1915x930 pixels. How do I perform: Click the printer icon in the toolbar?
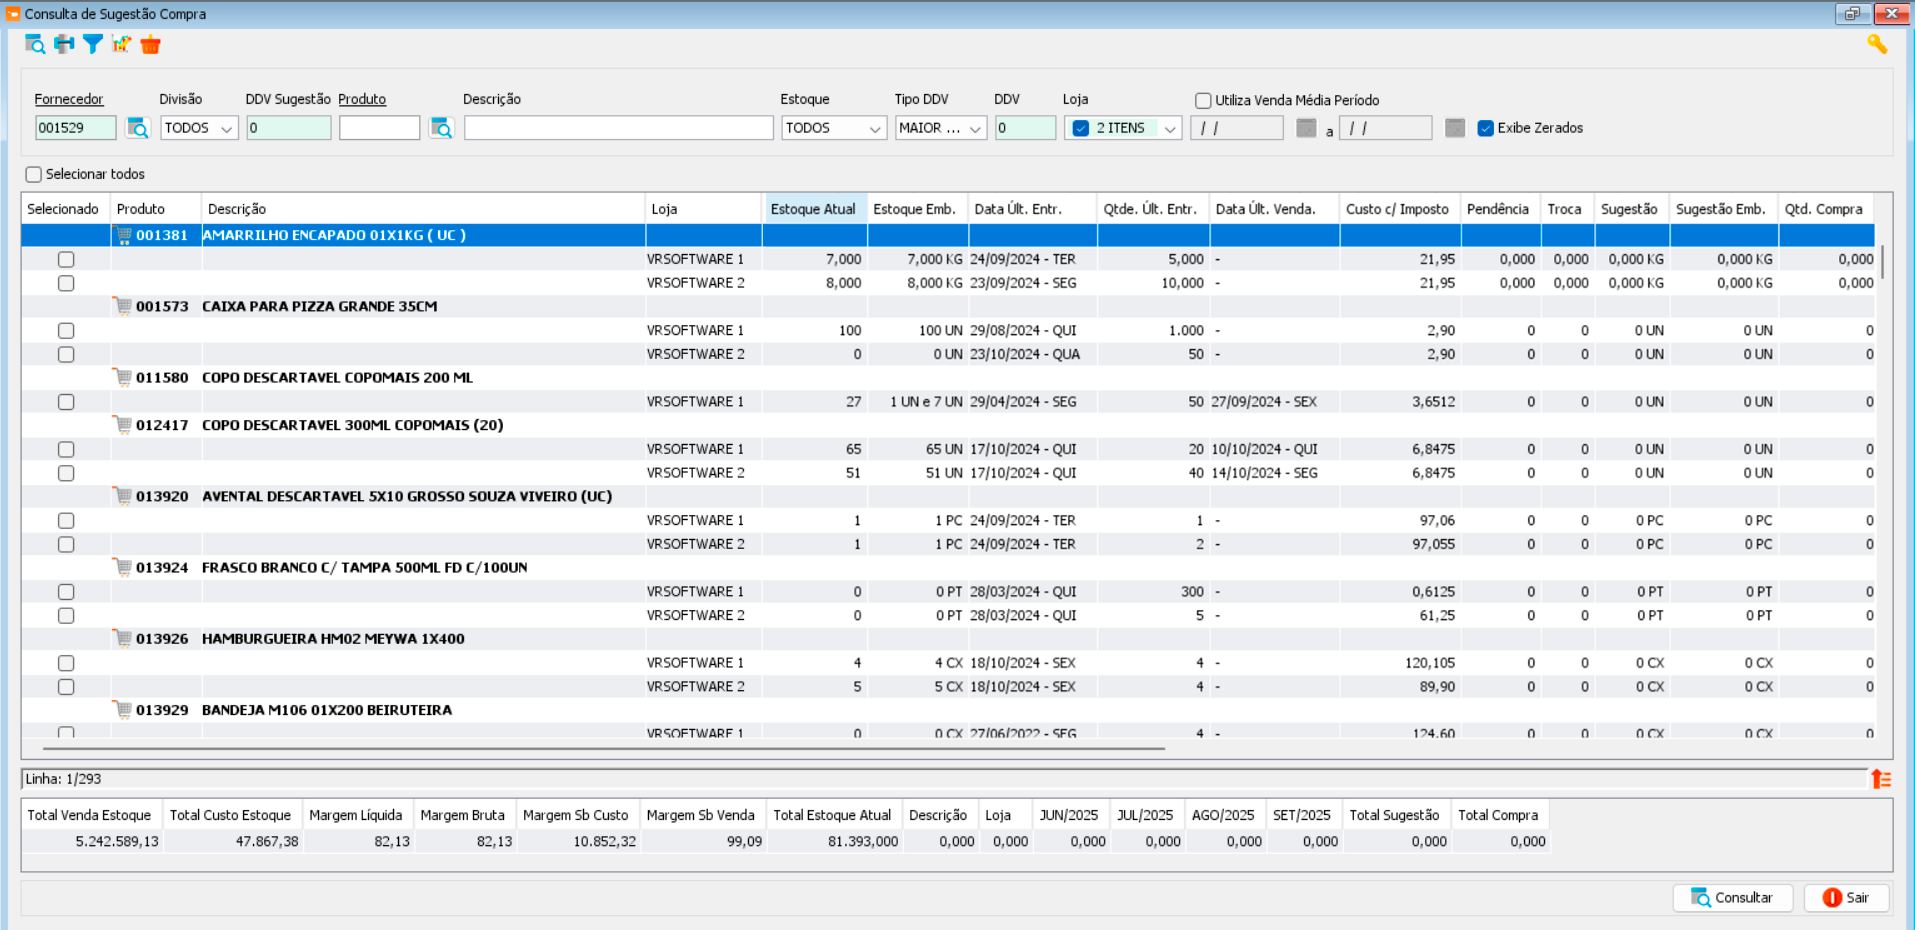pyautogui.click(x=64, y=44)
